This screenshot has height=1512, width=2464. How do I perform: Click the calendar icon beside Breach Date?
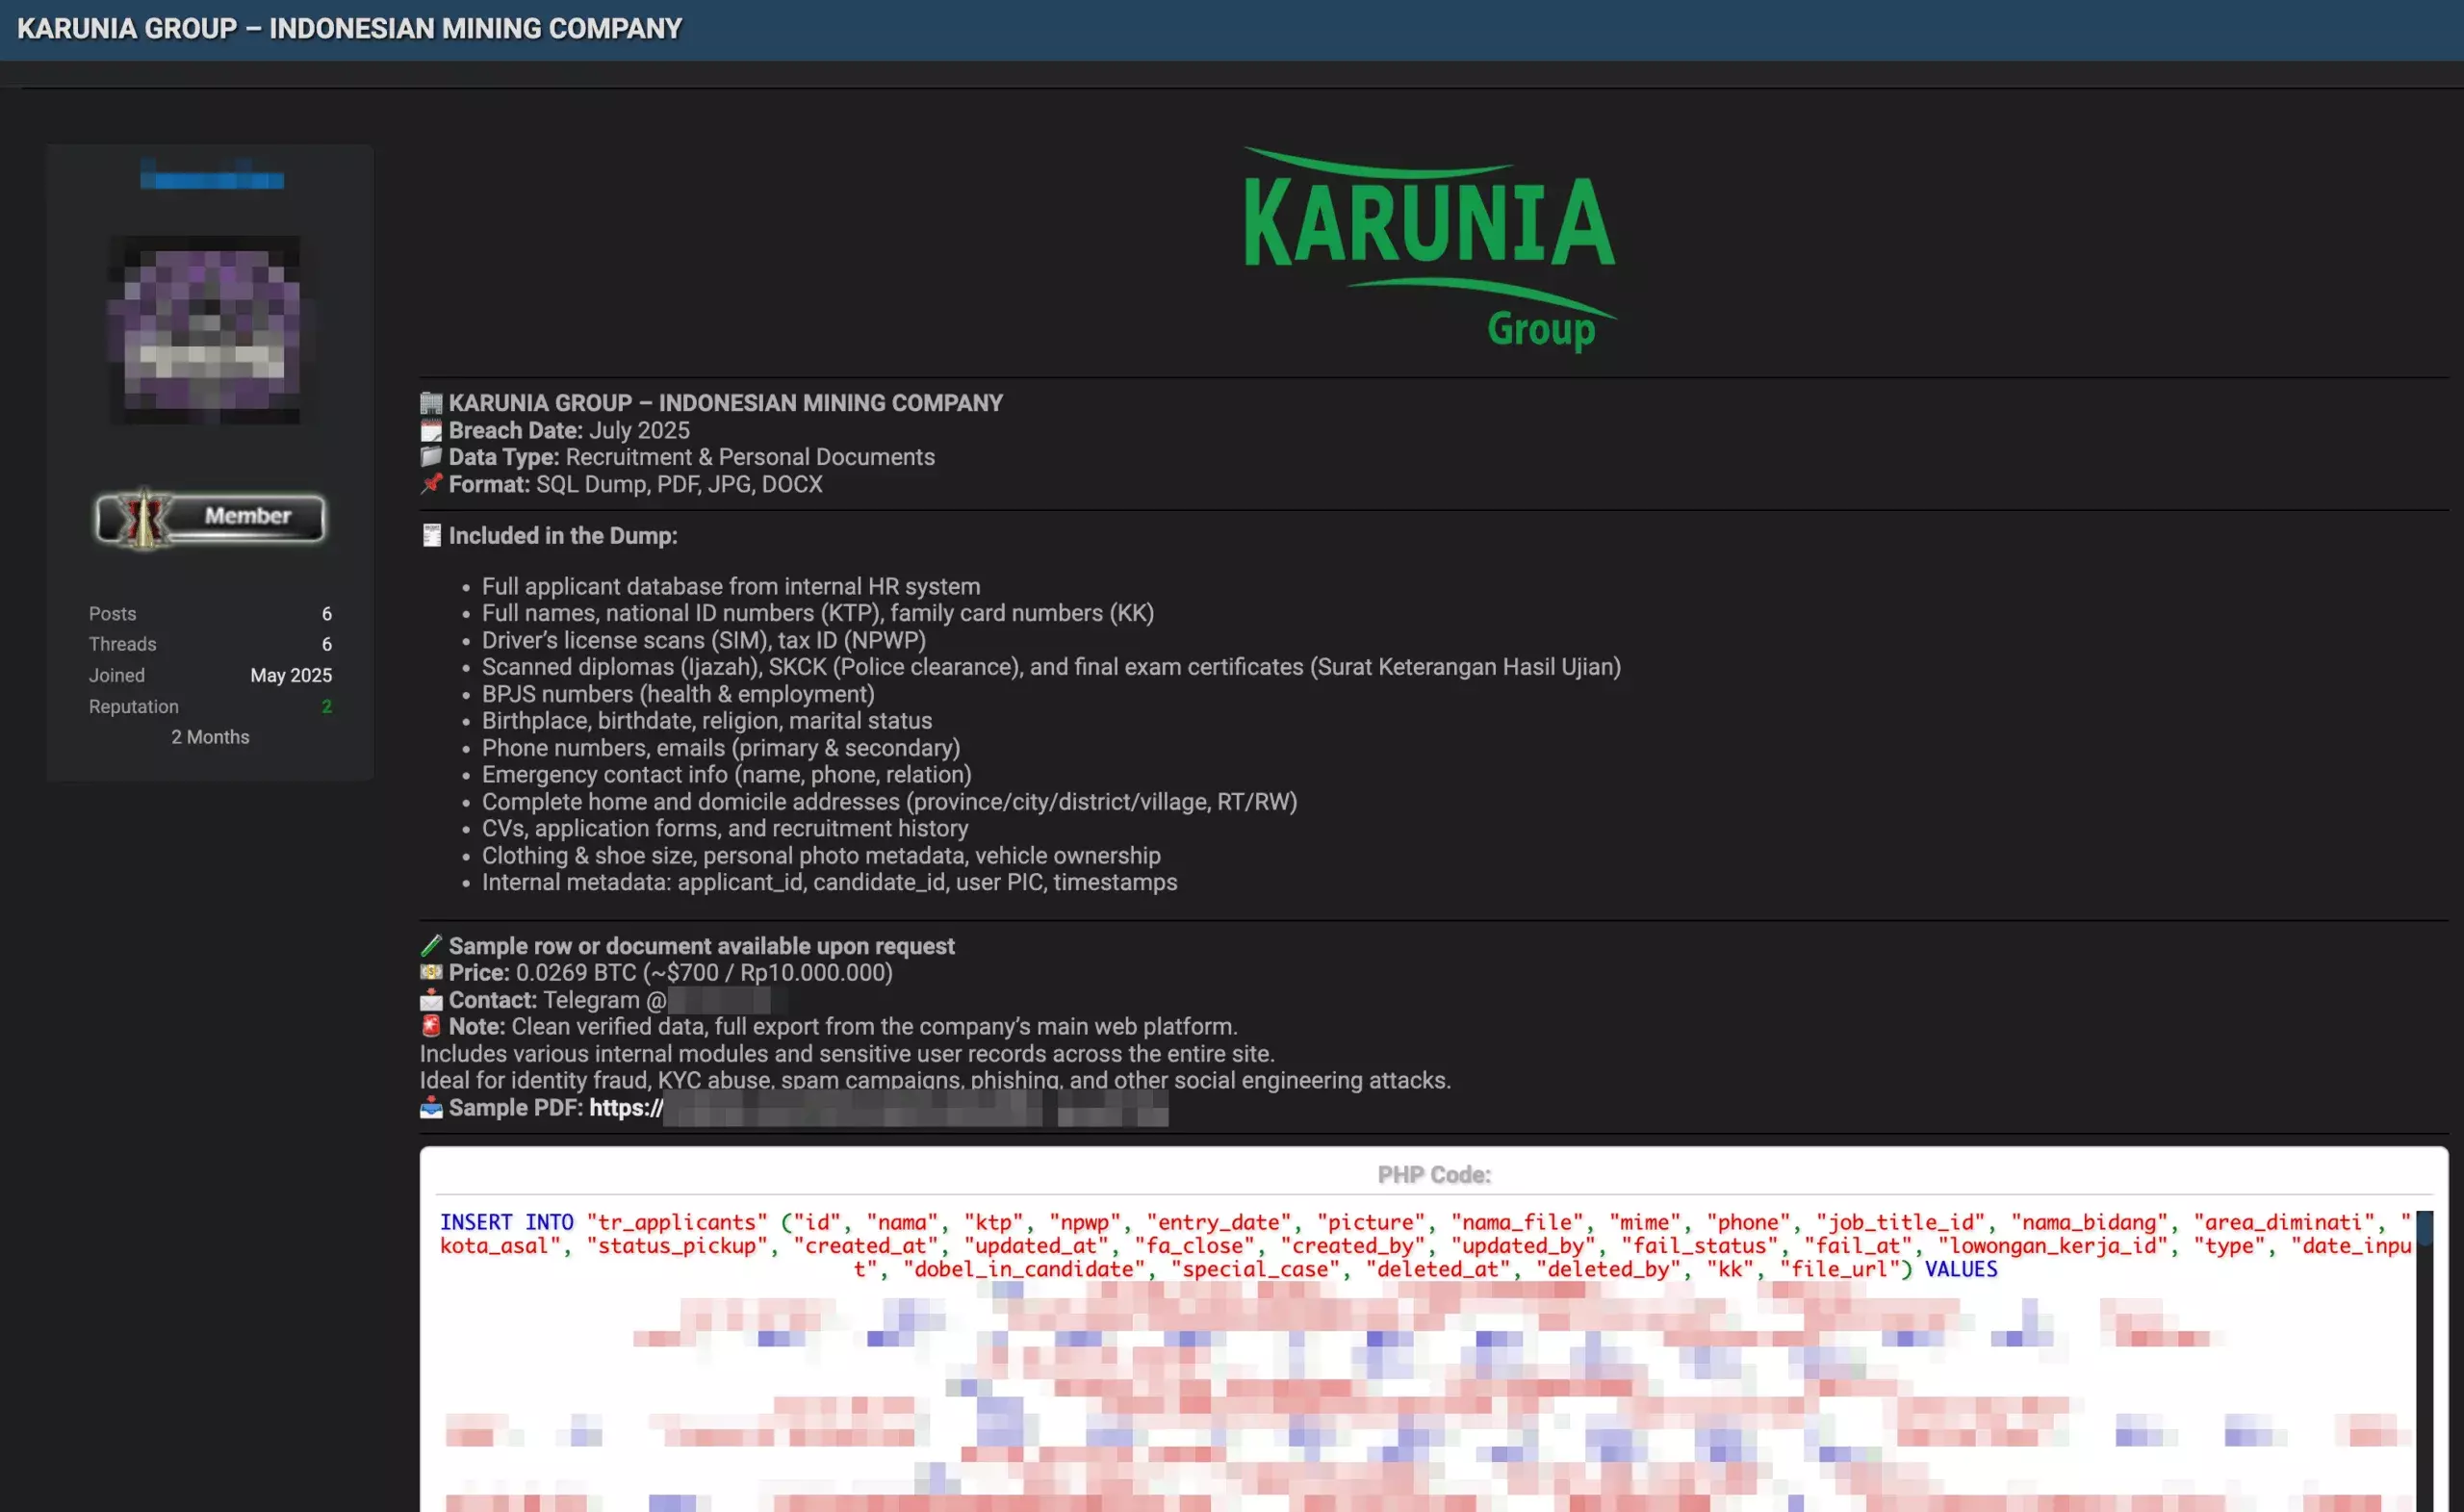(x=431, y=431)
